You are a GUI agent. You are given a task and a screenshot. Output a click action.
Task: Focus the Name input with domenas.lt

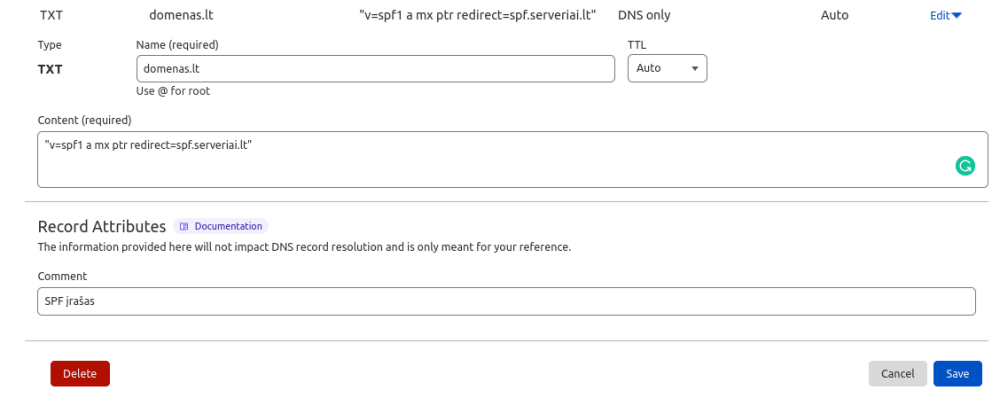(x=375, y=68)
